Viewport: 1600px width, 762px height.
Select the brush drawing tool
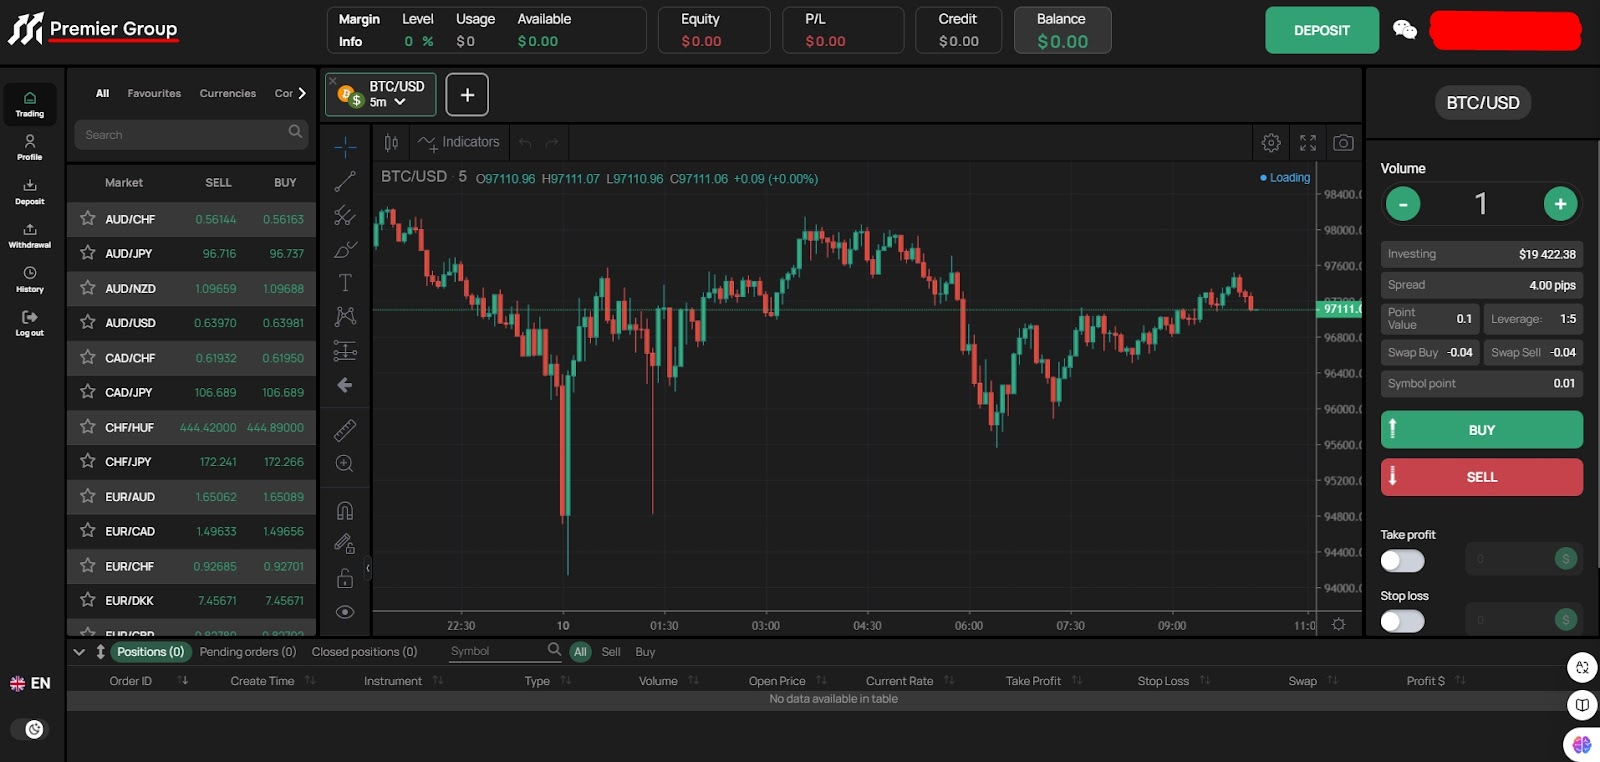point(345,249)
